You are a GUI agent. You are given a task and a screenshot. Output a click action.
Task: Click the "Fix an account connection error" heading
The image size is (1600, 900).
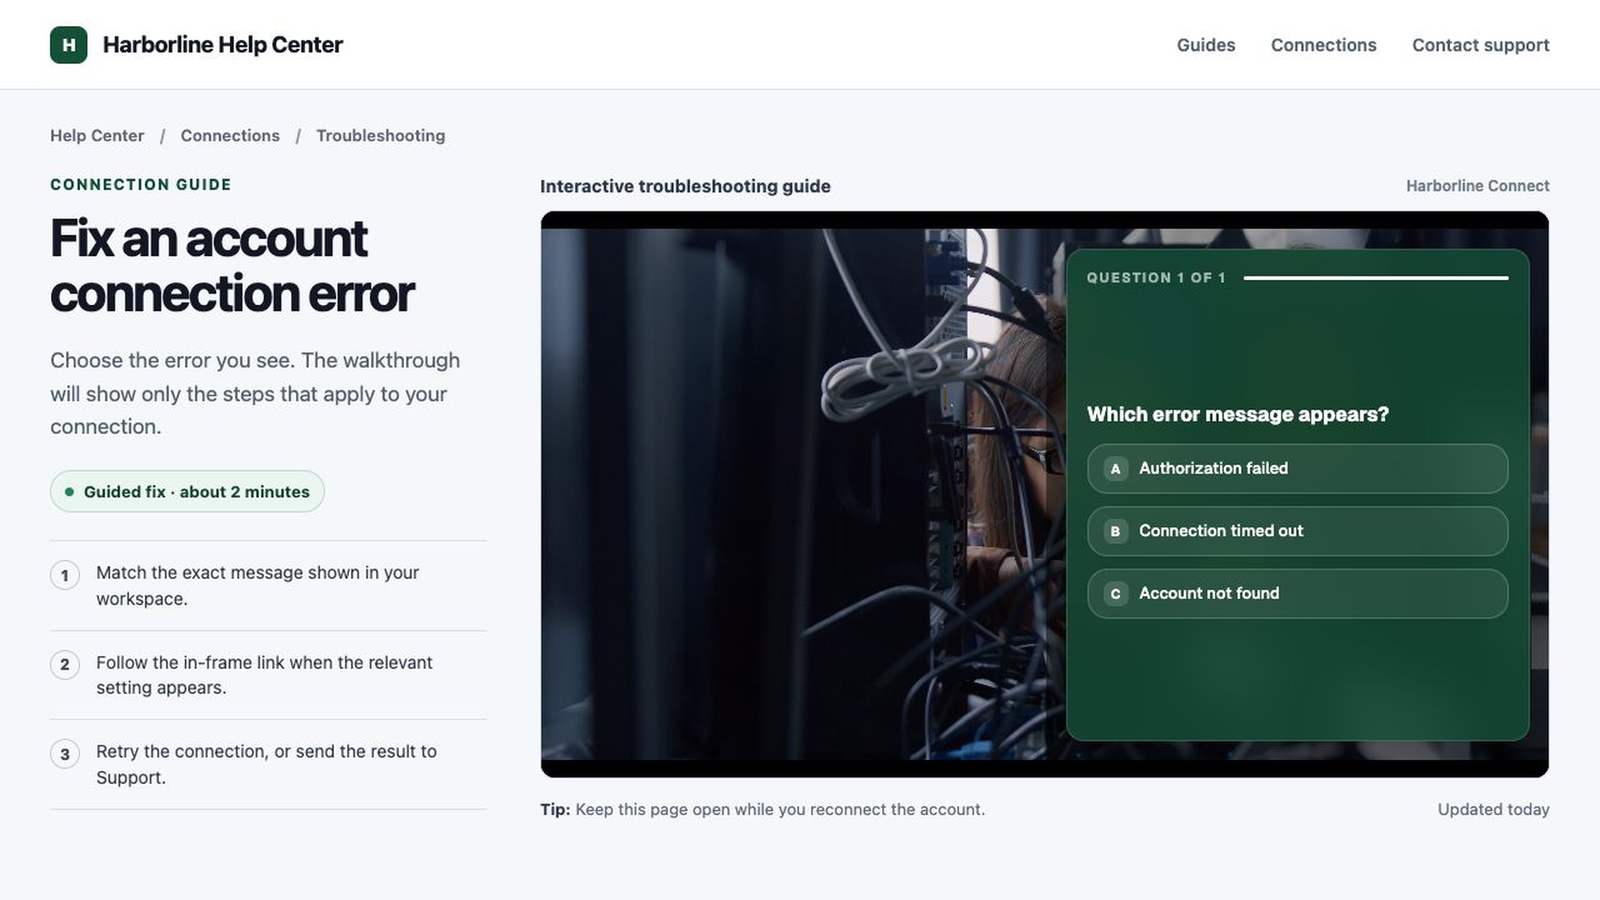coord(232,266)
